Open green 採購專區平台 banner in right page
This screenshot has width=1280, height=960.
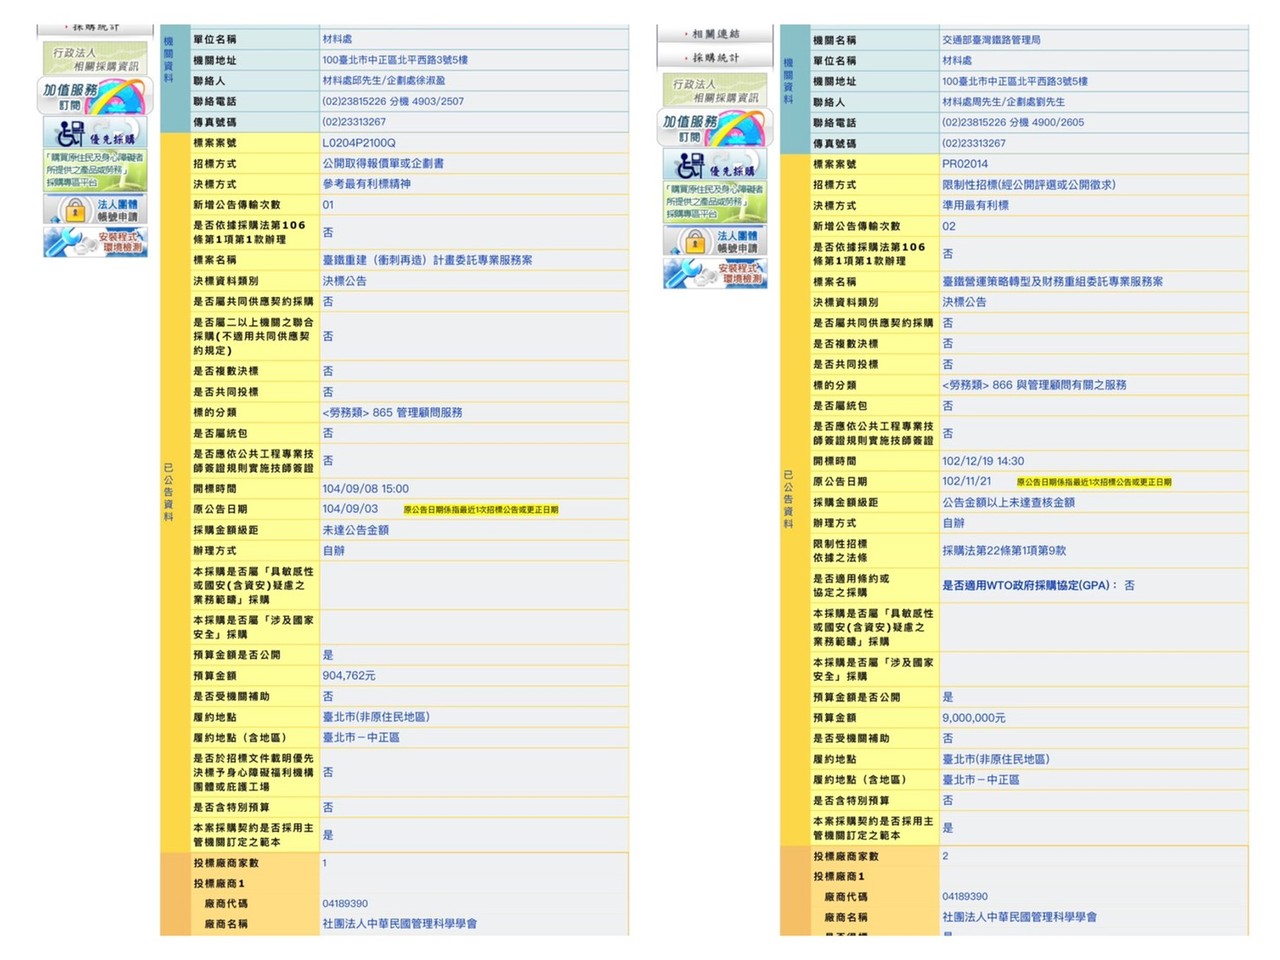(715, 201)
